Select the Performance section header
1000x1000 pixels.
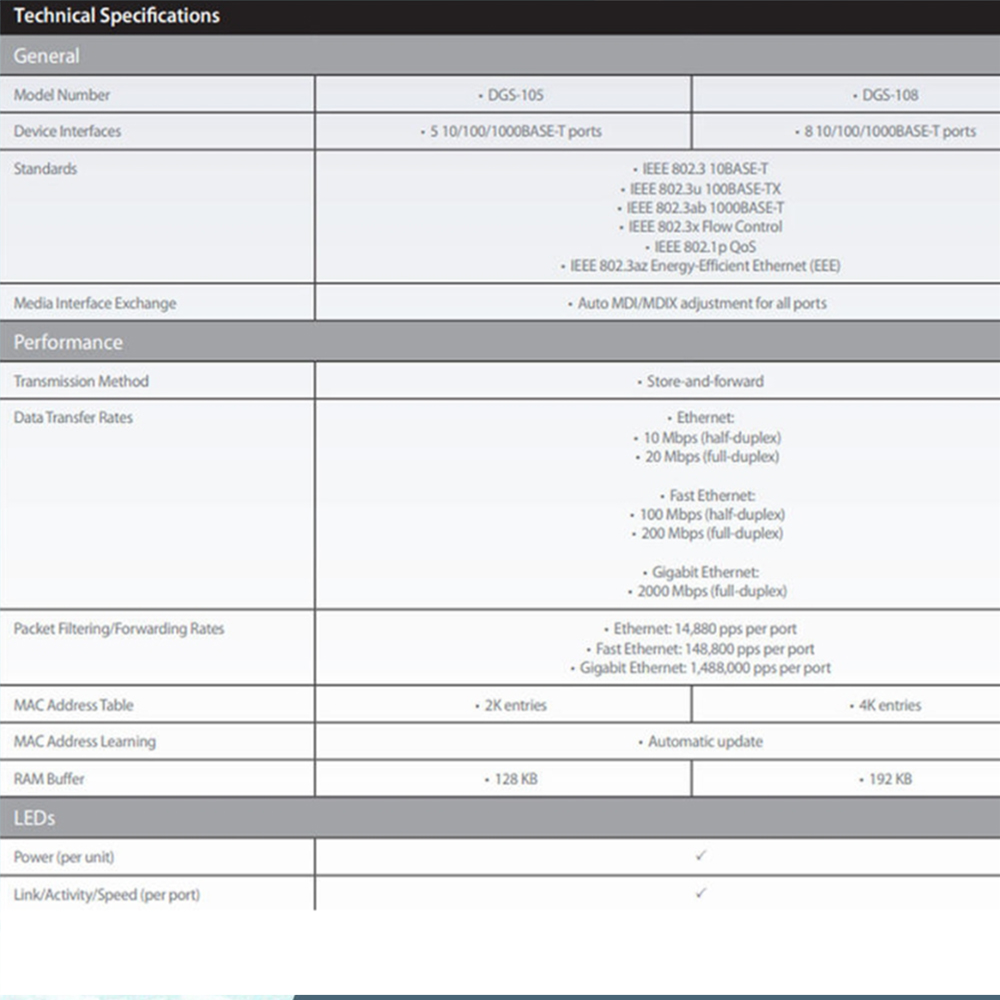pyautogui.click(x=68, y=342)
